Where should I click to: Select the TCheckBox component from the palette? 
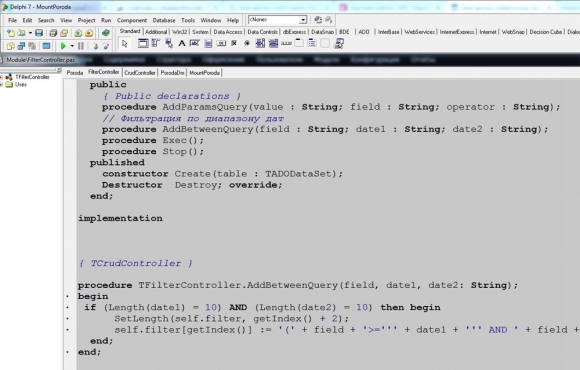click(x=234, y=43)
